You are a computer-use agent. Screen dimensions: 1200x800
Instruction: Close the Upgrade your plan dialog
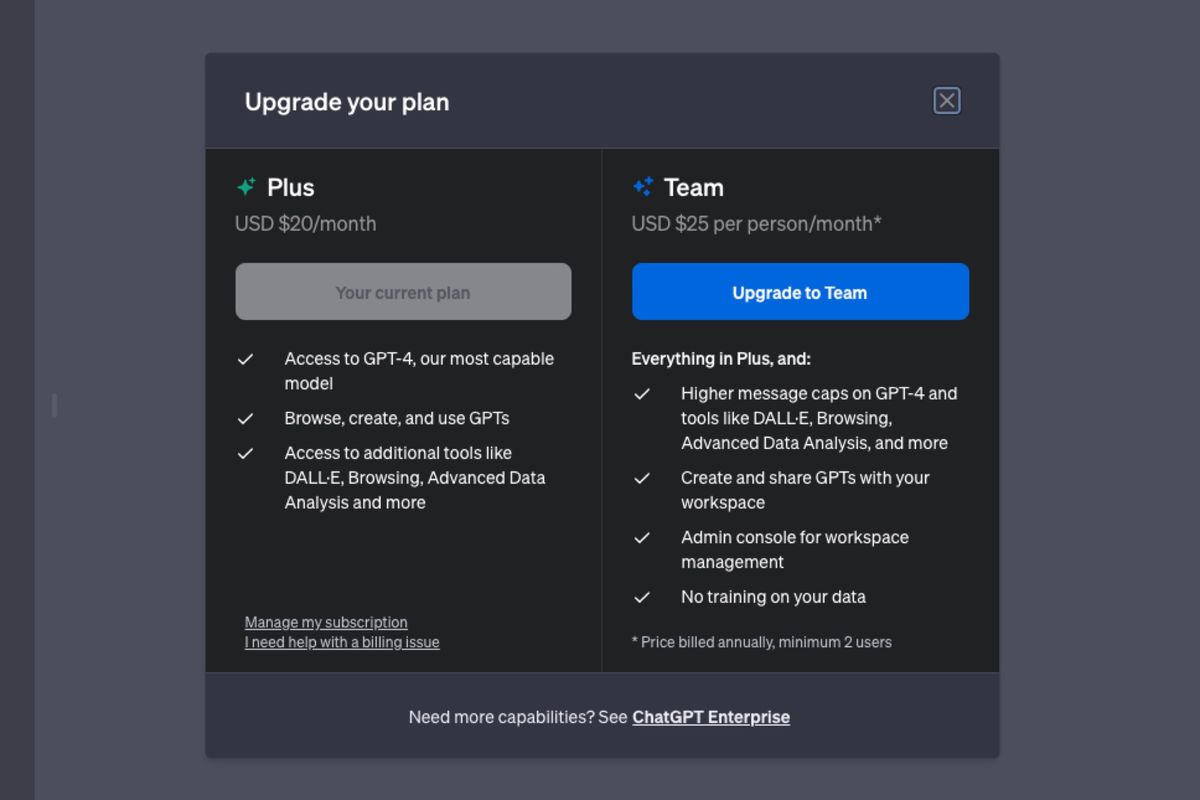coord(946,101)
